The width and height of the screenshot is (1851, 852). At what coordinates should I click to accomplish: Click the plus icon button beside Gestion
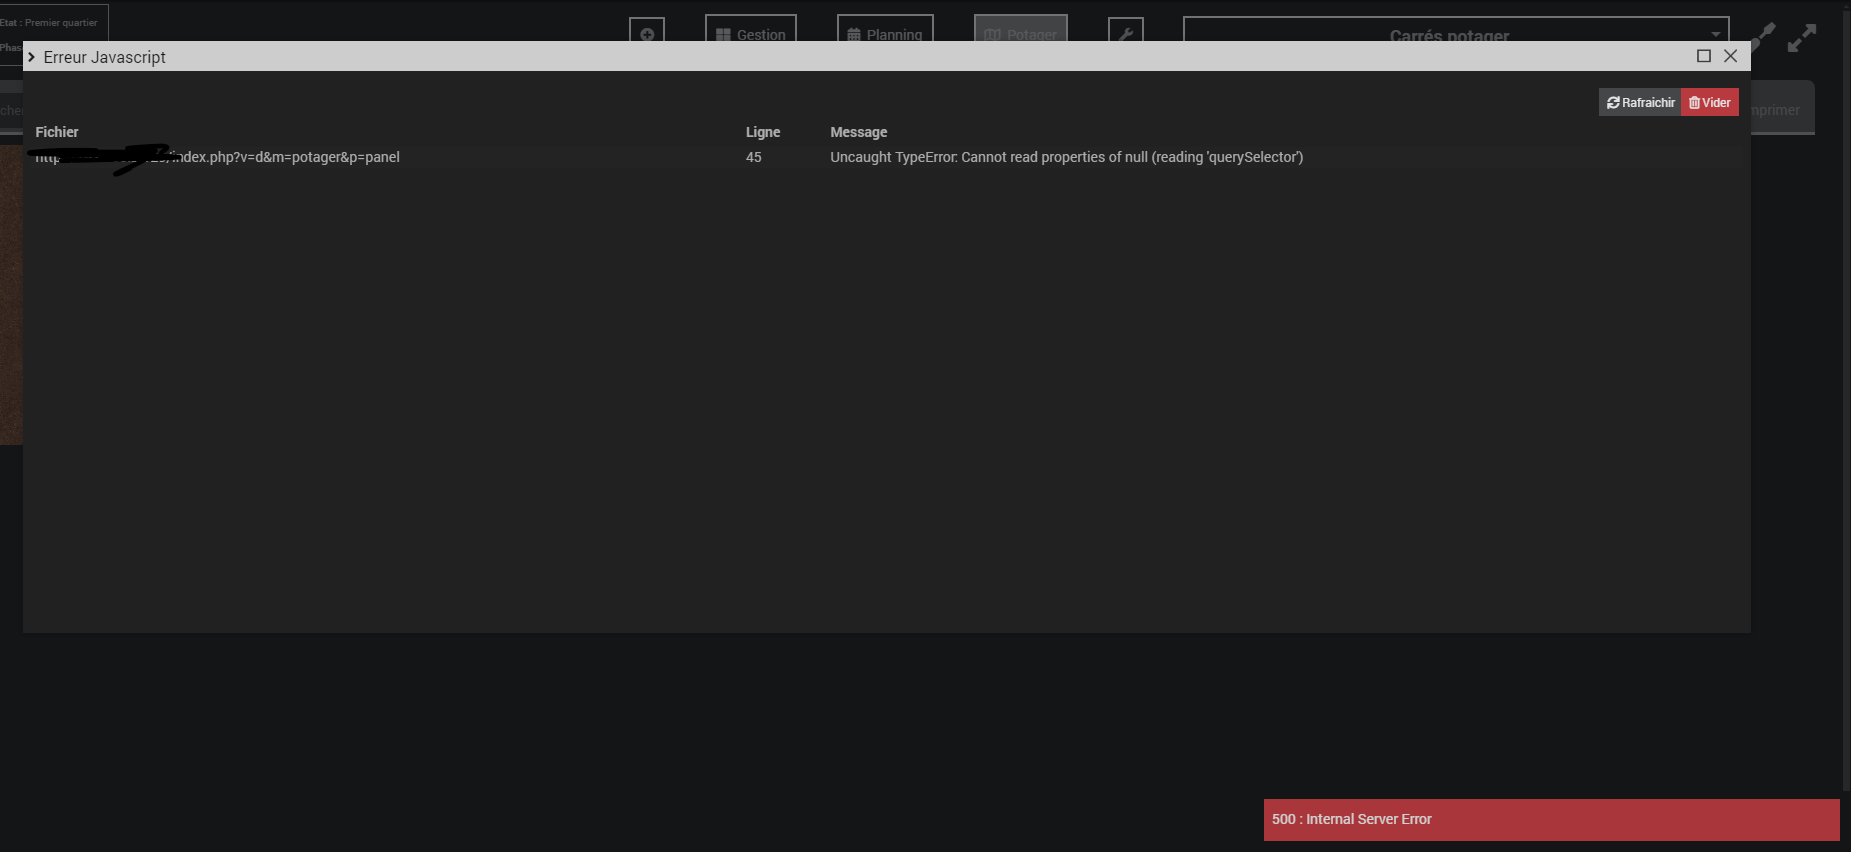click(647, 30)
